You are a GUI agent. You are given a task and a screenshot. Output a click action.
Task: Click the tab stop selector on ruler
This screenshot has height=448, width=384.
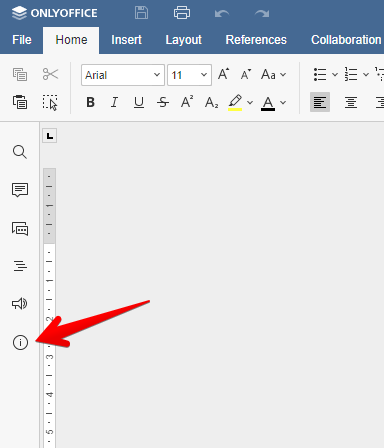coord(50,136)
